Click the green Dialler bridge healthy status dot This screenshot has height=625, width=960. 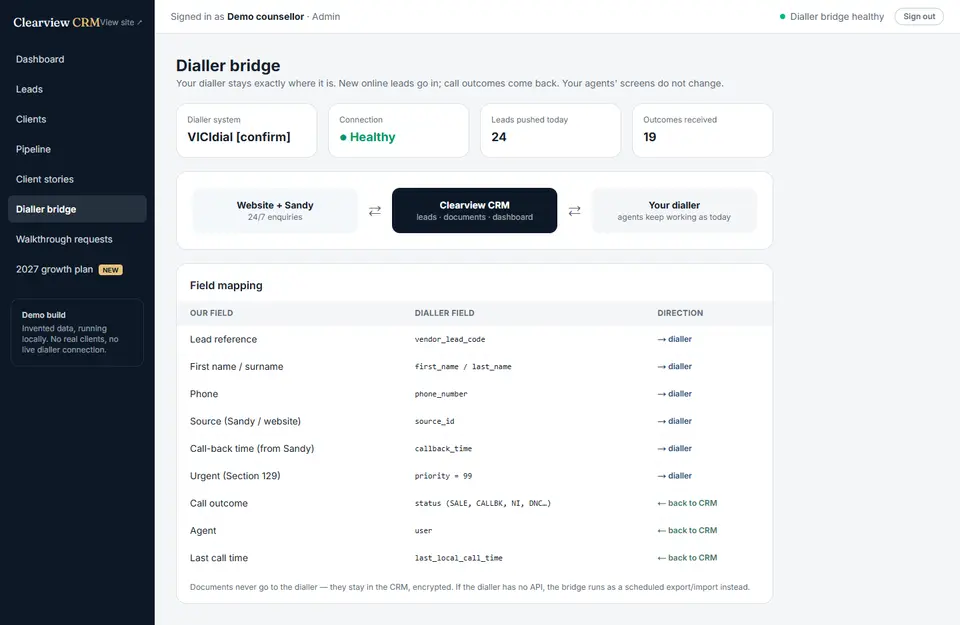(782, 17)
